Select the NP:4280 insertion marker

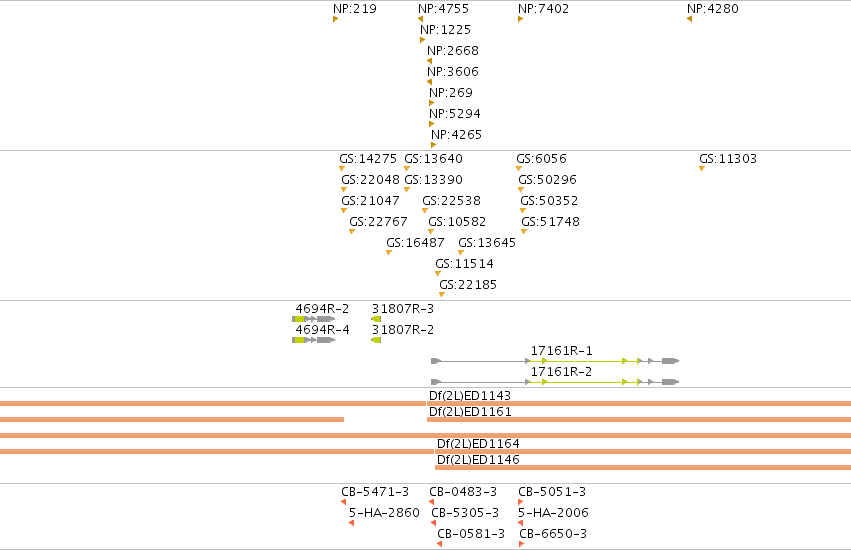(689, 19)
